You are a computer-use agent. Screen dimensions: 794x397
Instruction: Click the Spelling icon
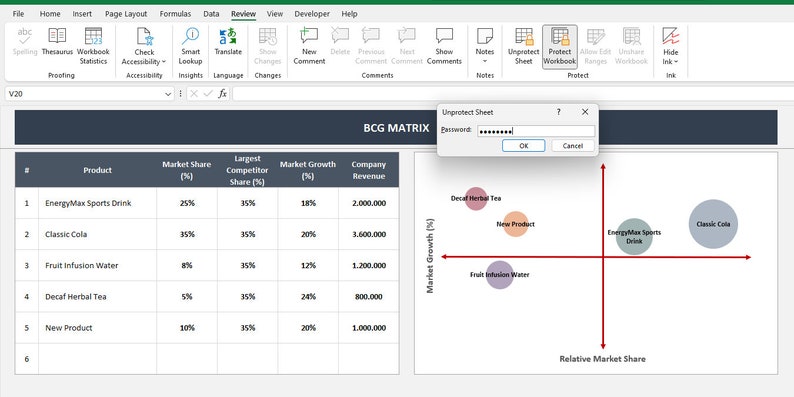pos(25,36)
